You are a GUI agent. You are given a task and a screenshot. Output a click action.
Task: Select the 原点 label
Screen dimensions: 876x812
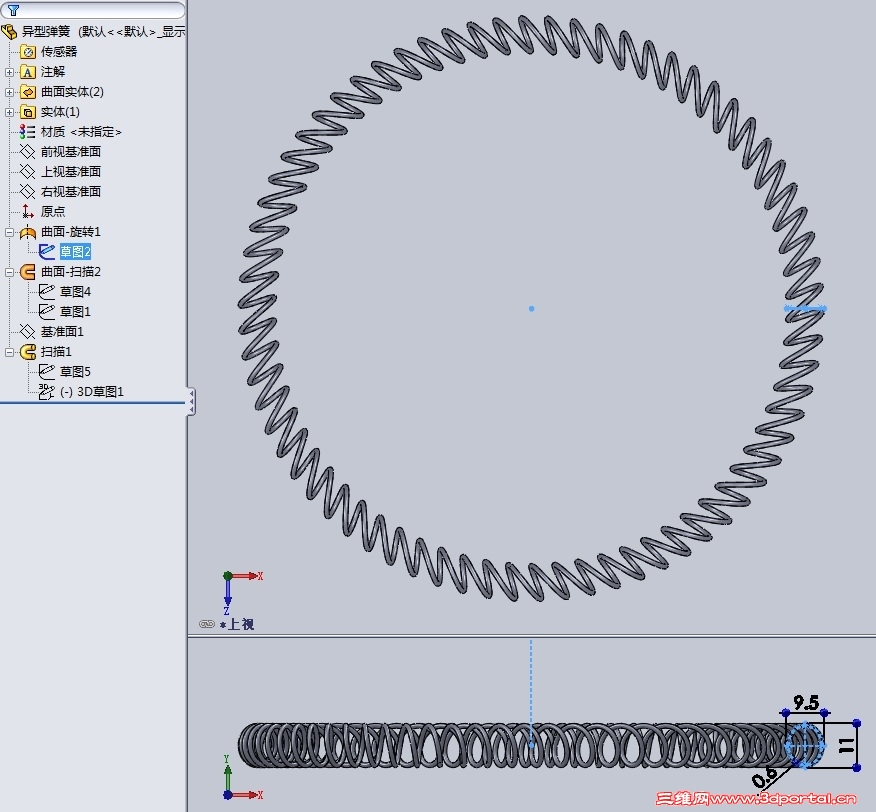pyautogui.click(x=53, y=212)
